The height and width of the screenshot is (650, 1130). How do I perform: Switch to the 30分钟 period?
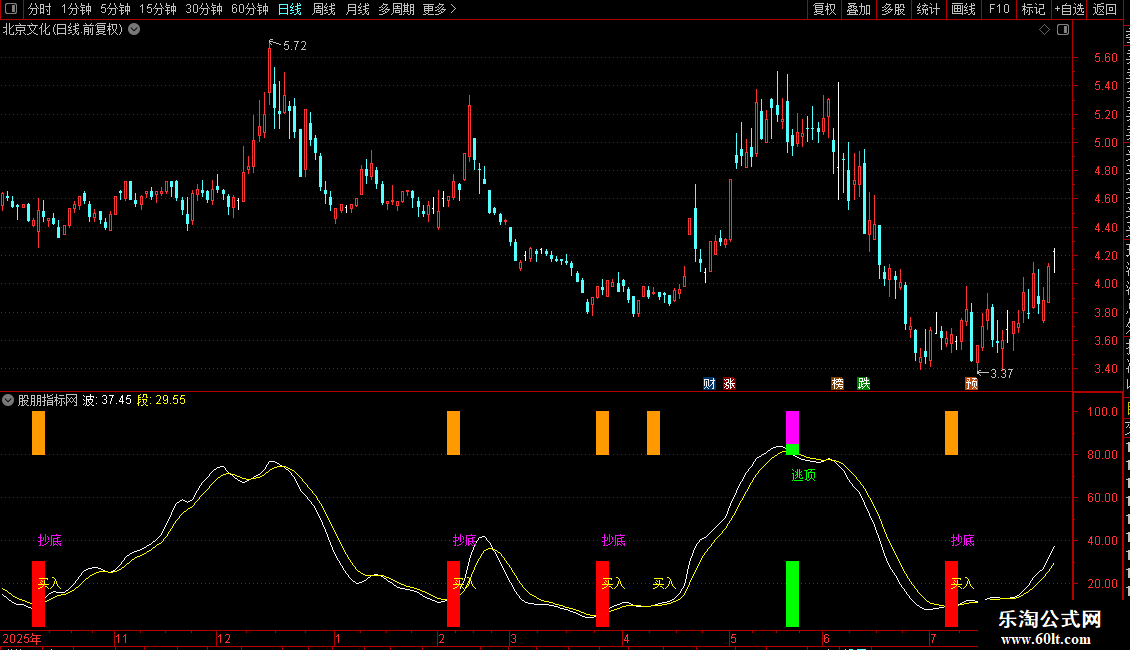point(204,9)
